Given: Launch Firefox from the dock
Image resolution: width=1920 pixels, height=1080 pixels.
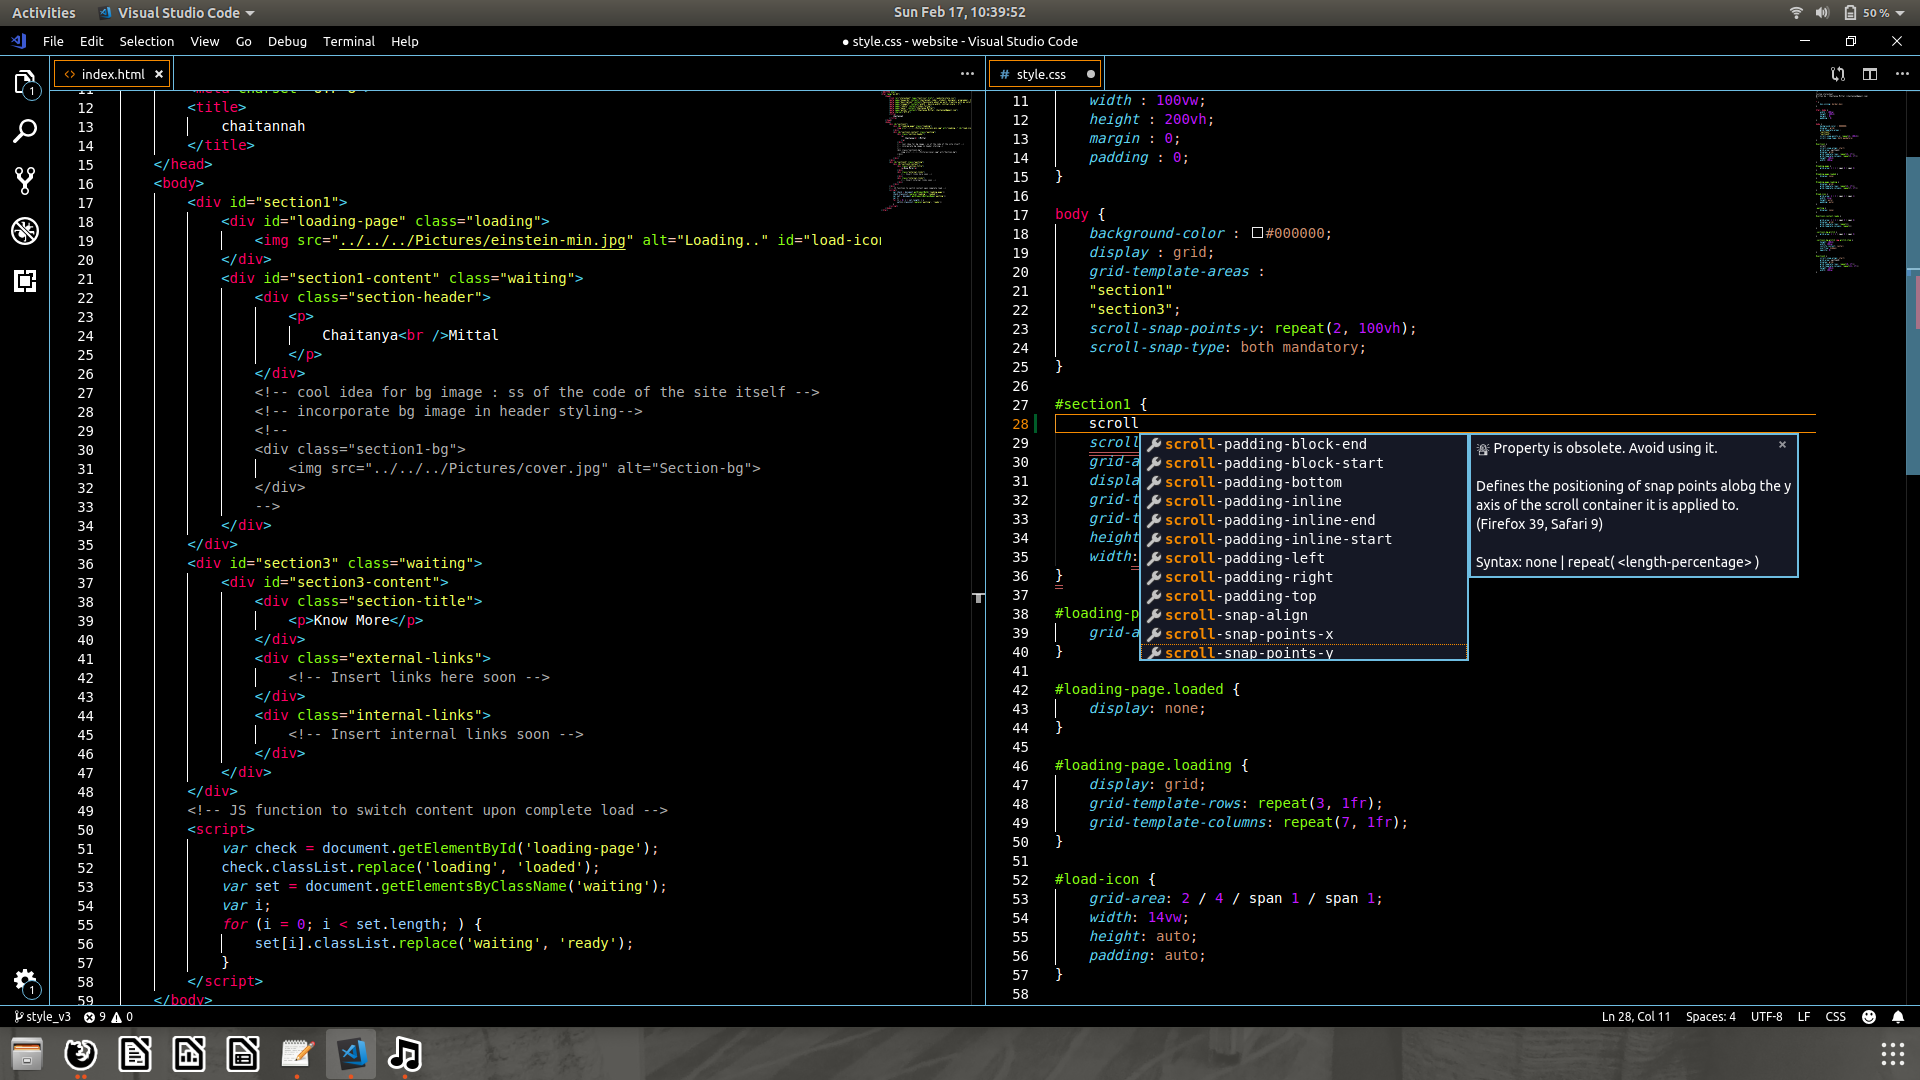Looking at the screenshot, I should point(81,1053).
